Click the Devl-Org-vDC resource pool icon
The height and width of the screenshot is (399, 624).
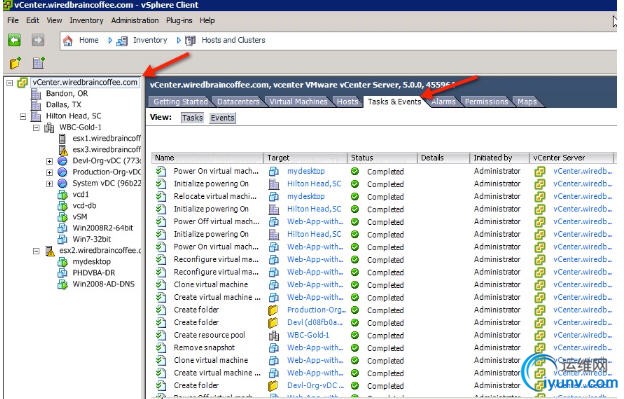click(62, 161)
